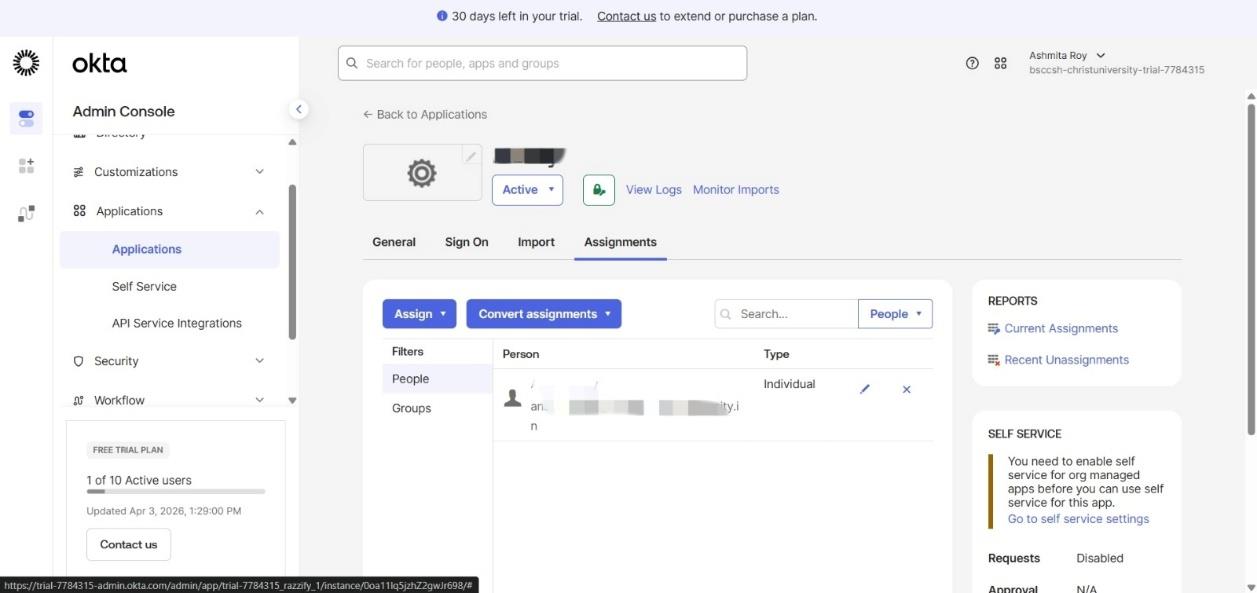Screen dimensions: 1257x593
Task: Select the Assignments tab
Action: [620, 242]
